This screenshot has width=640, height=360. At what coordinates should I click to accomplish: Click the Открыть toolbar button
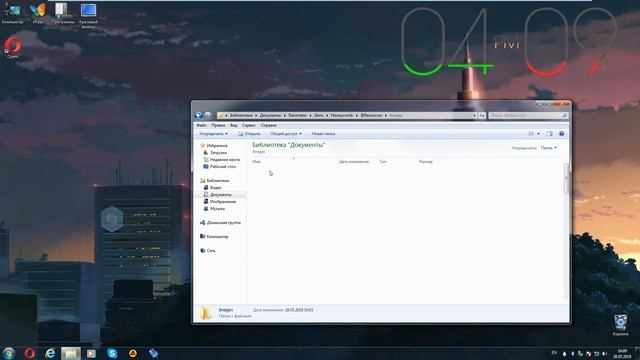[249, 134]
